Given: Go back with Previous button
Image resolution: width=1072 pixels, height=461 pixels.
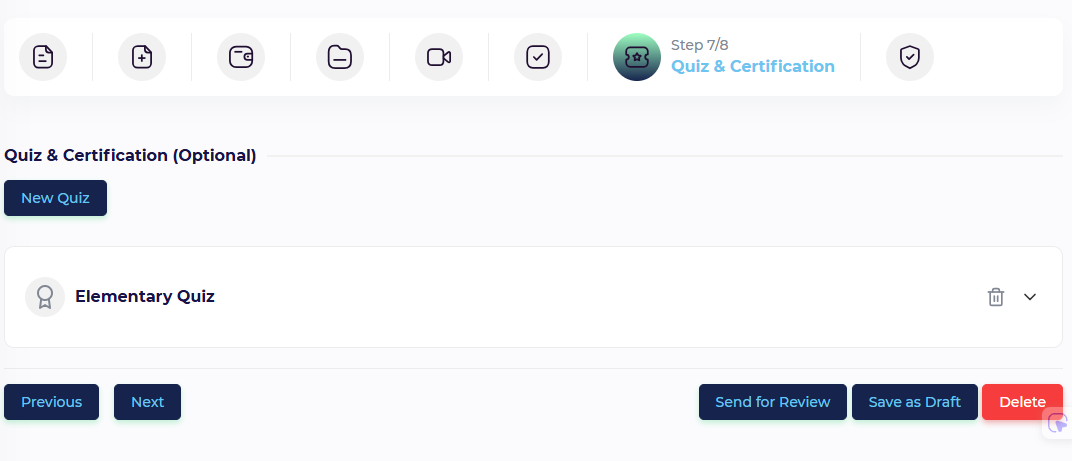Looking at the screenshot, I should (x=51, y=401).
